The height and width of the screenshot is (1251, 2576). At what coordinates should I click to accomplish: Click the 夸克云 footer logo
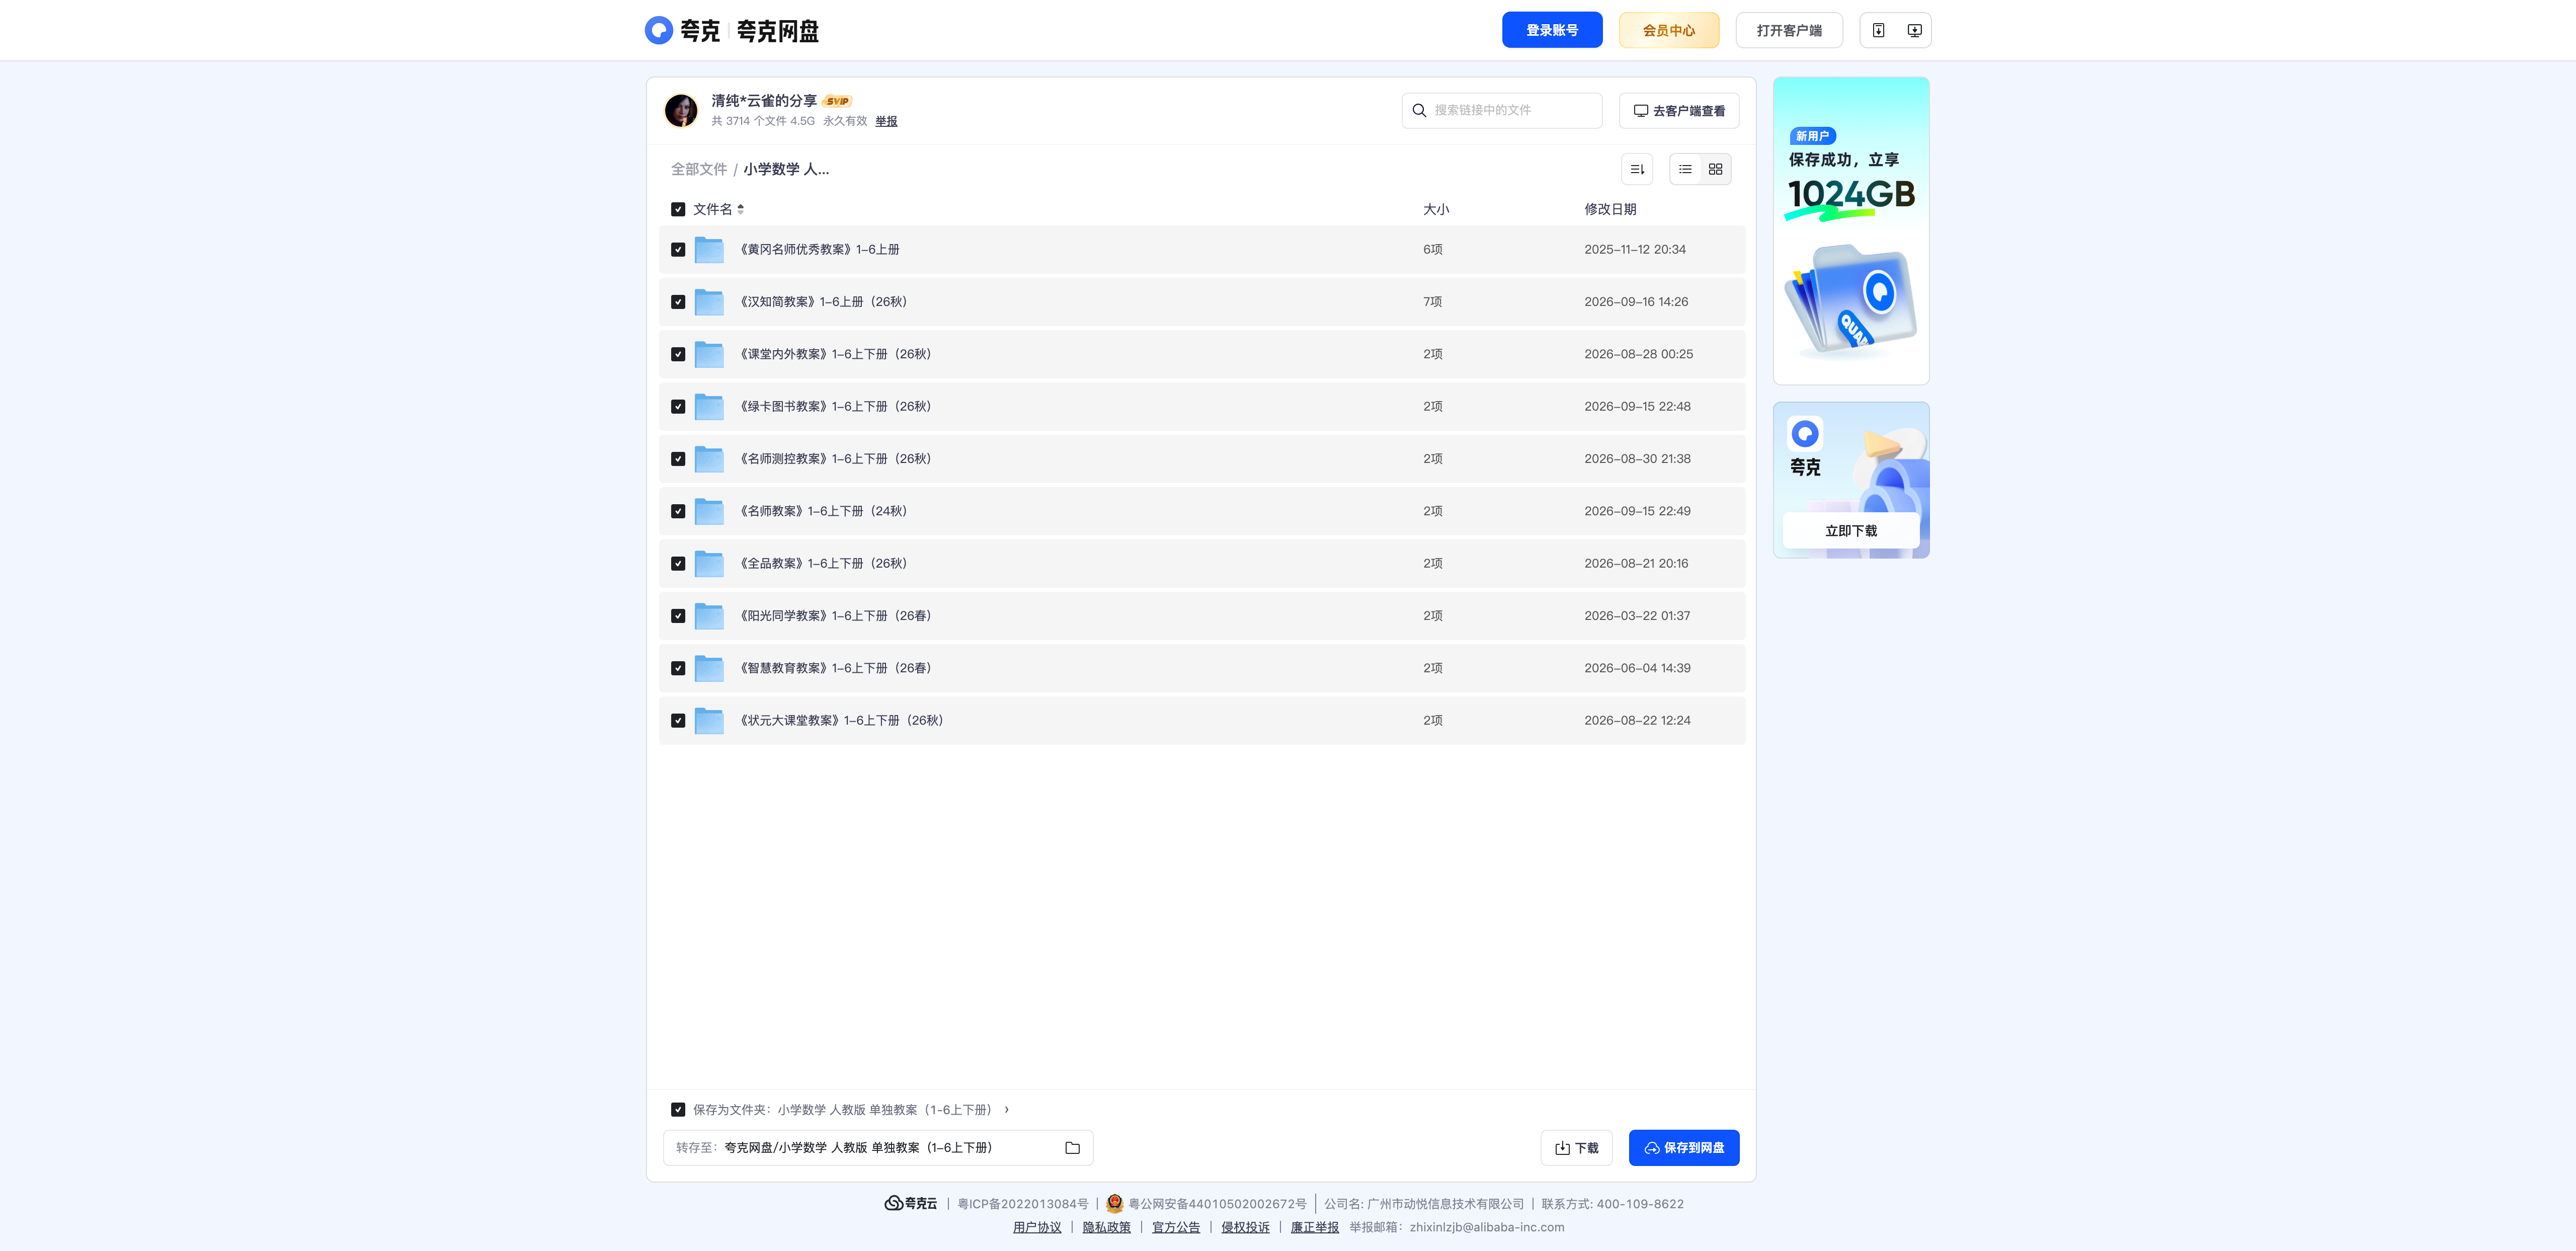tap(910, 1203)
